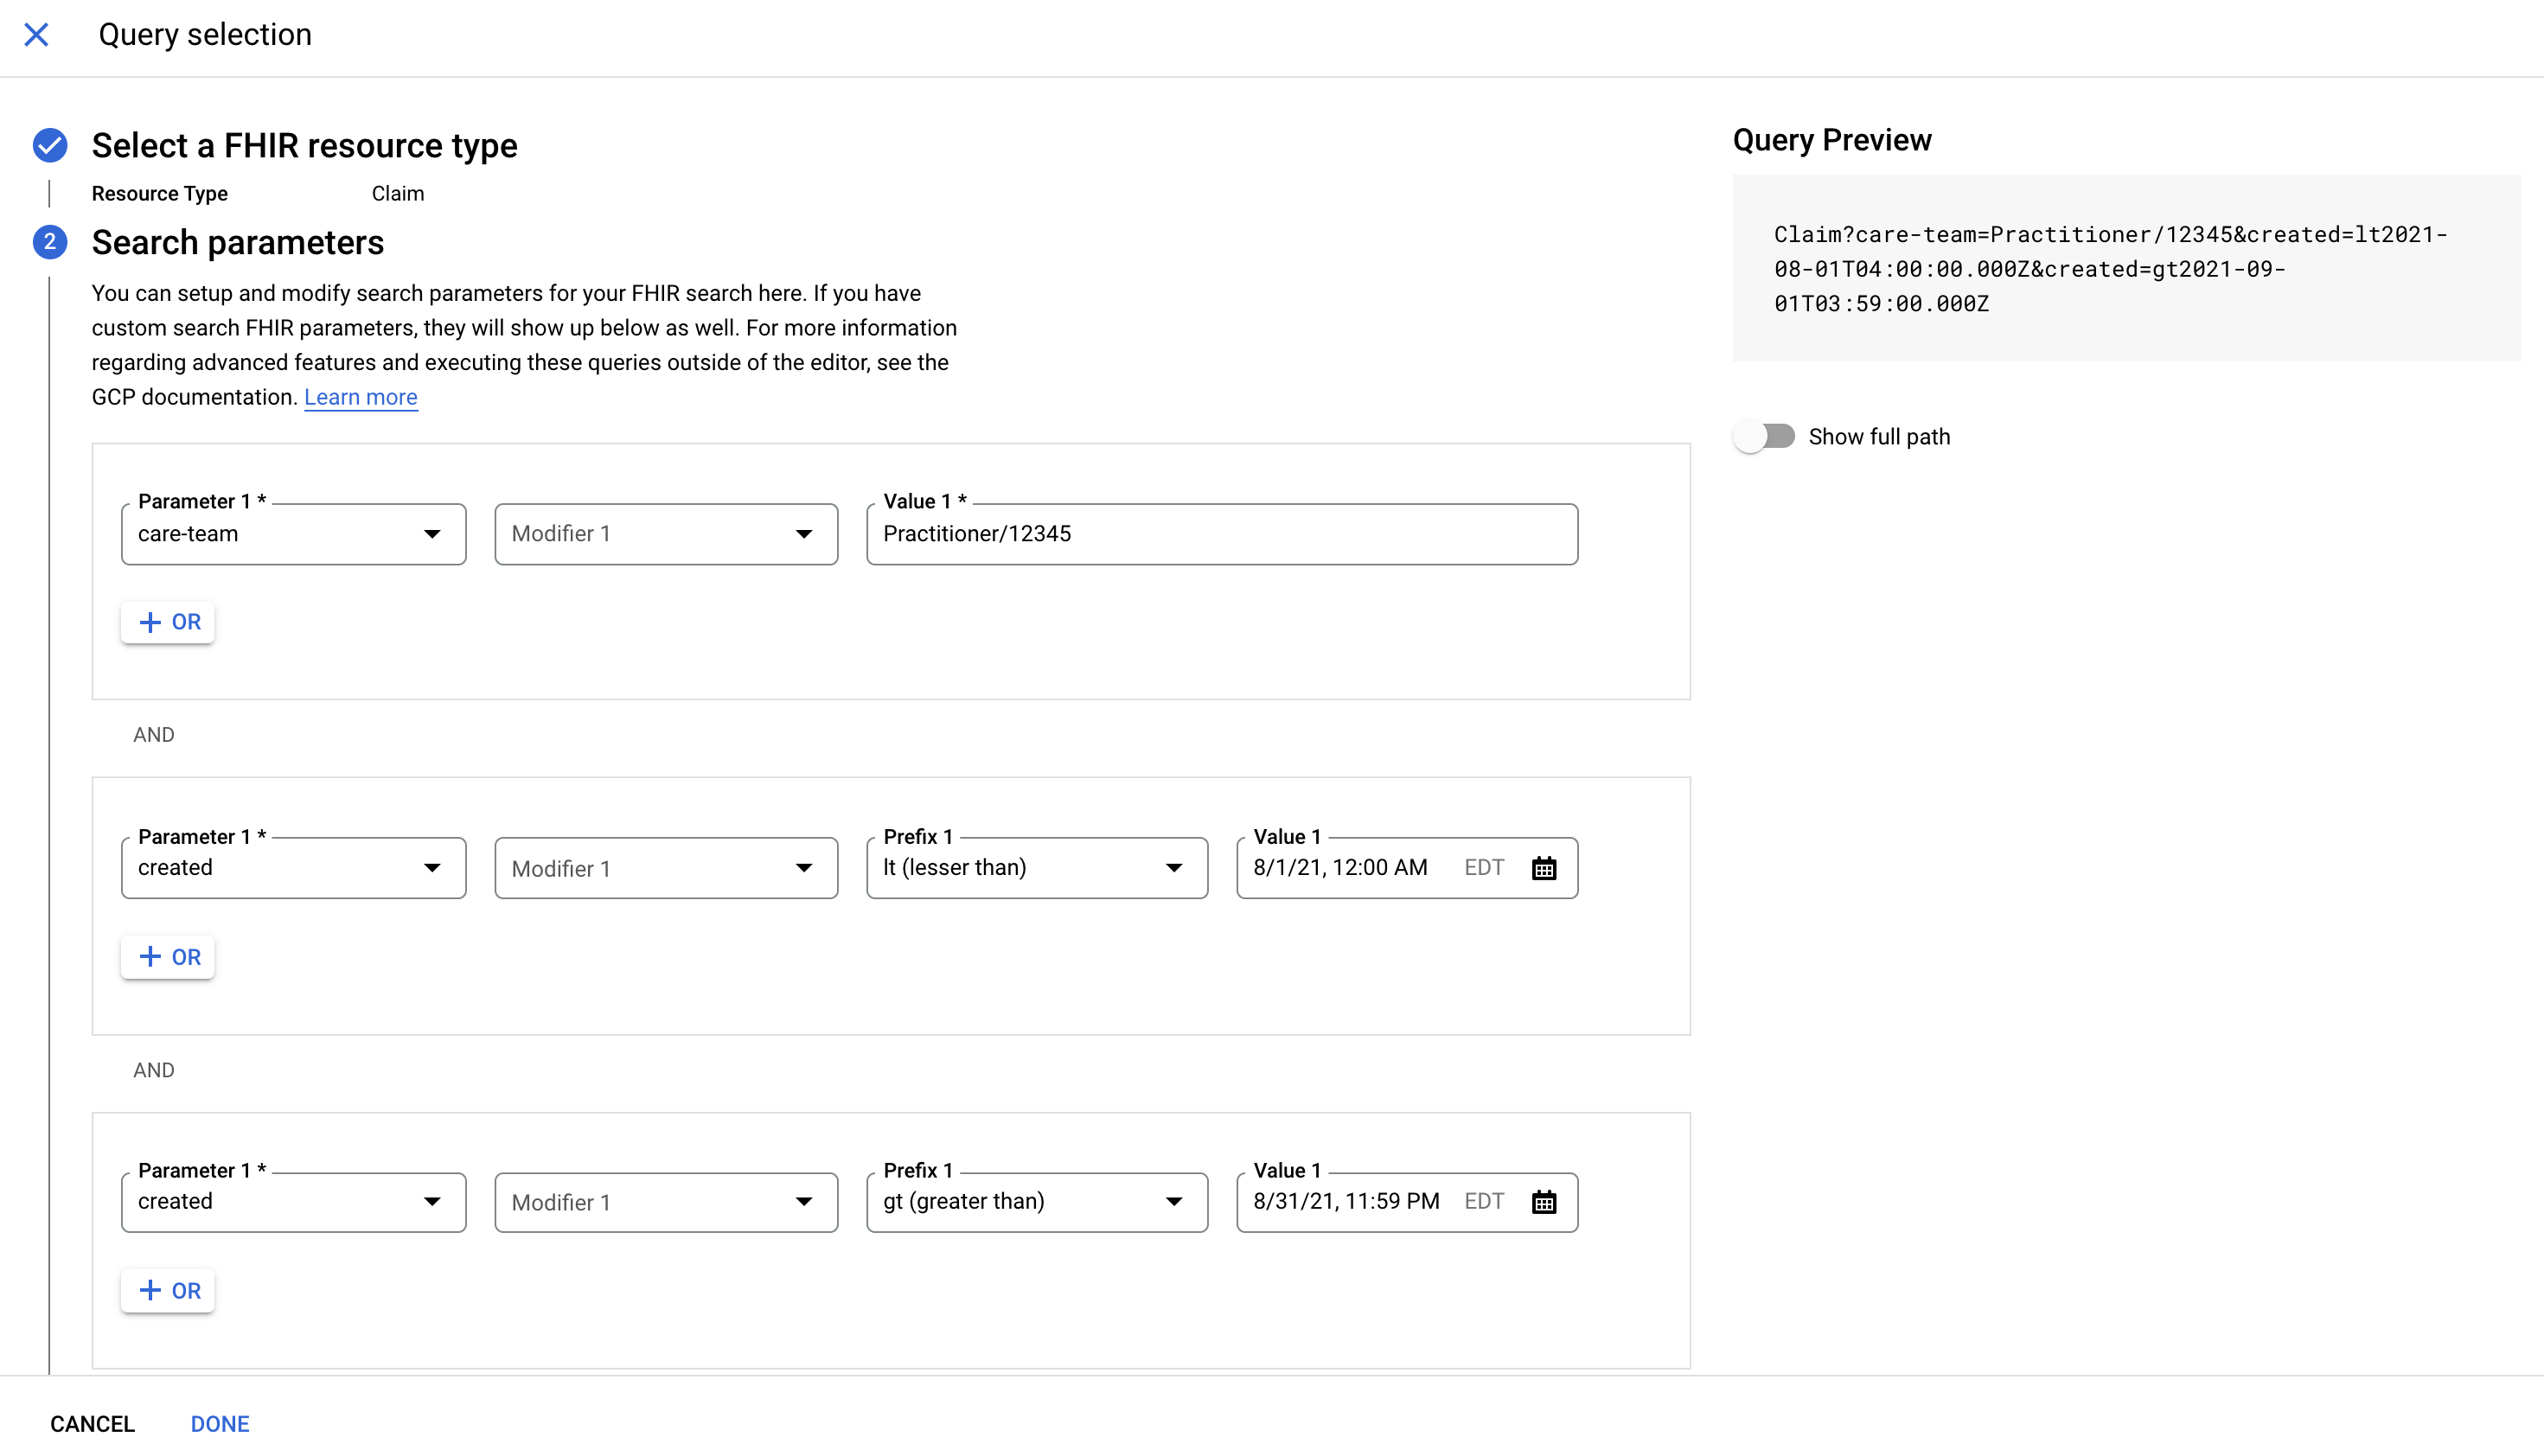Expand the first created Parameter 1 dropdown
This screenshot has width=2544, height=1456.
pos(291,867)
